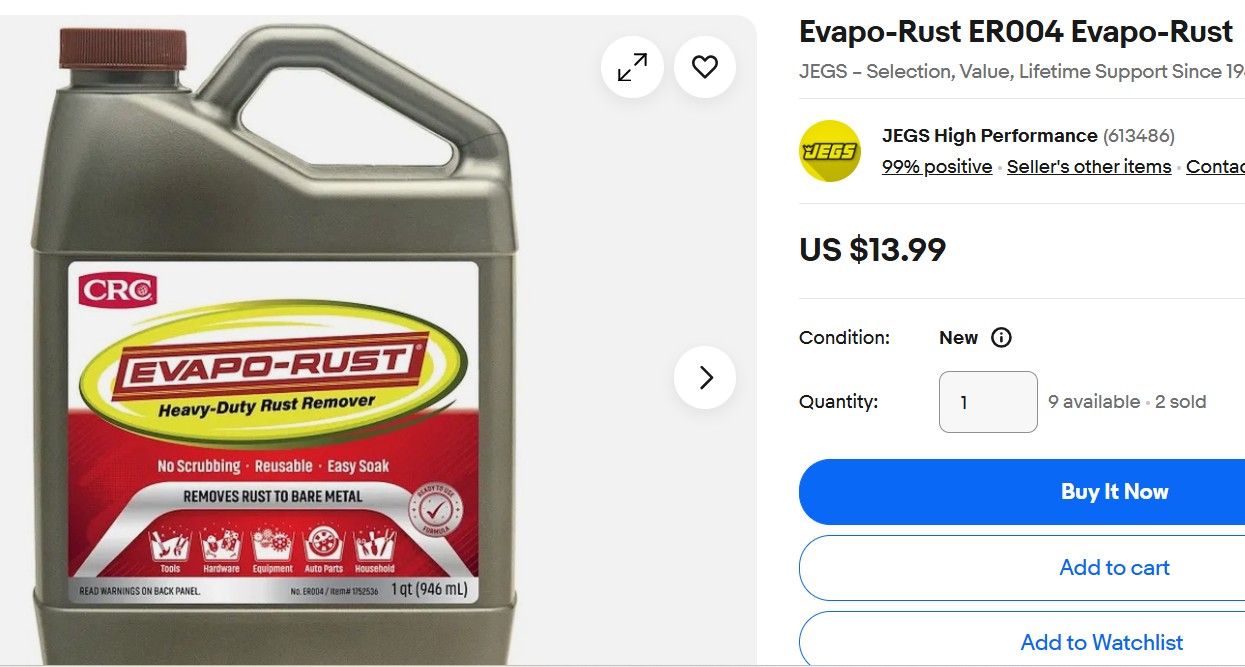The width and height of the screenshot is (1245, 667).
Task: Click the red bottle cap in image
Action: click(x=123, y=48)
